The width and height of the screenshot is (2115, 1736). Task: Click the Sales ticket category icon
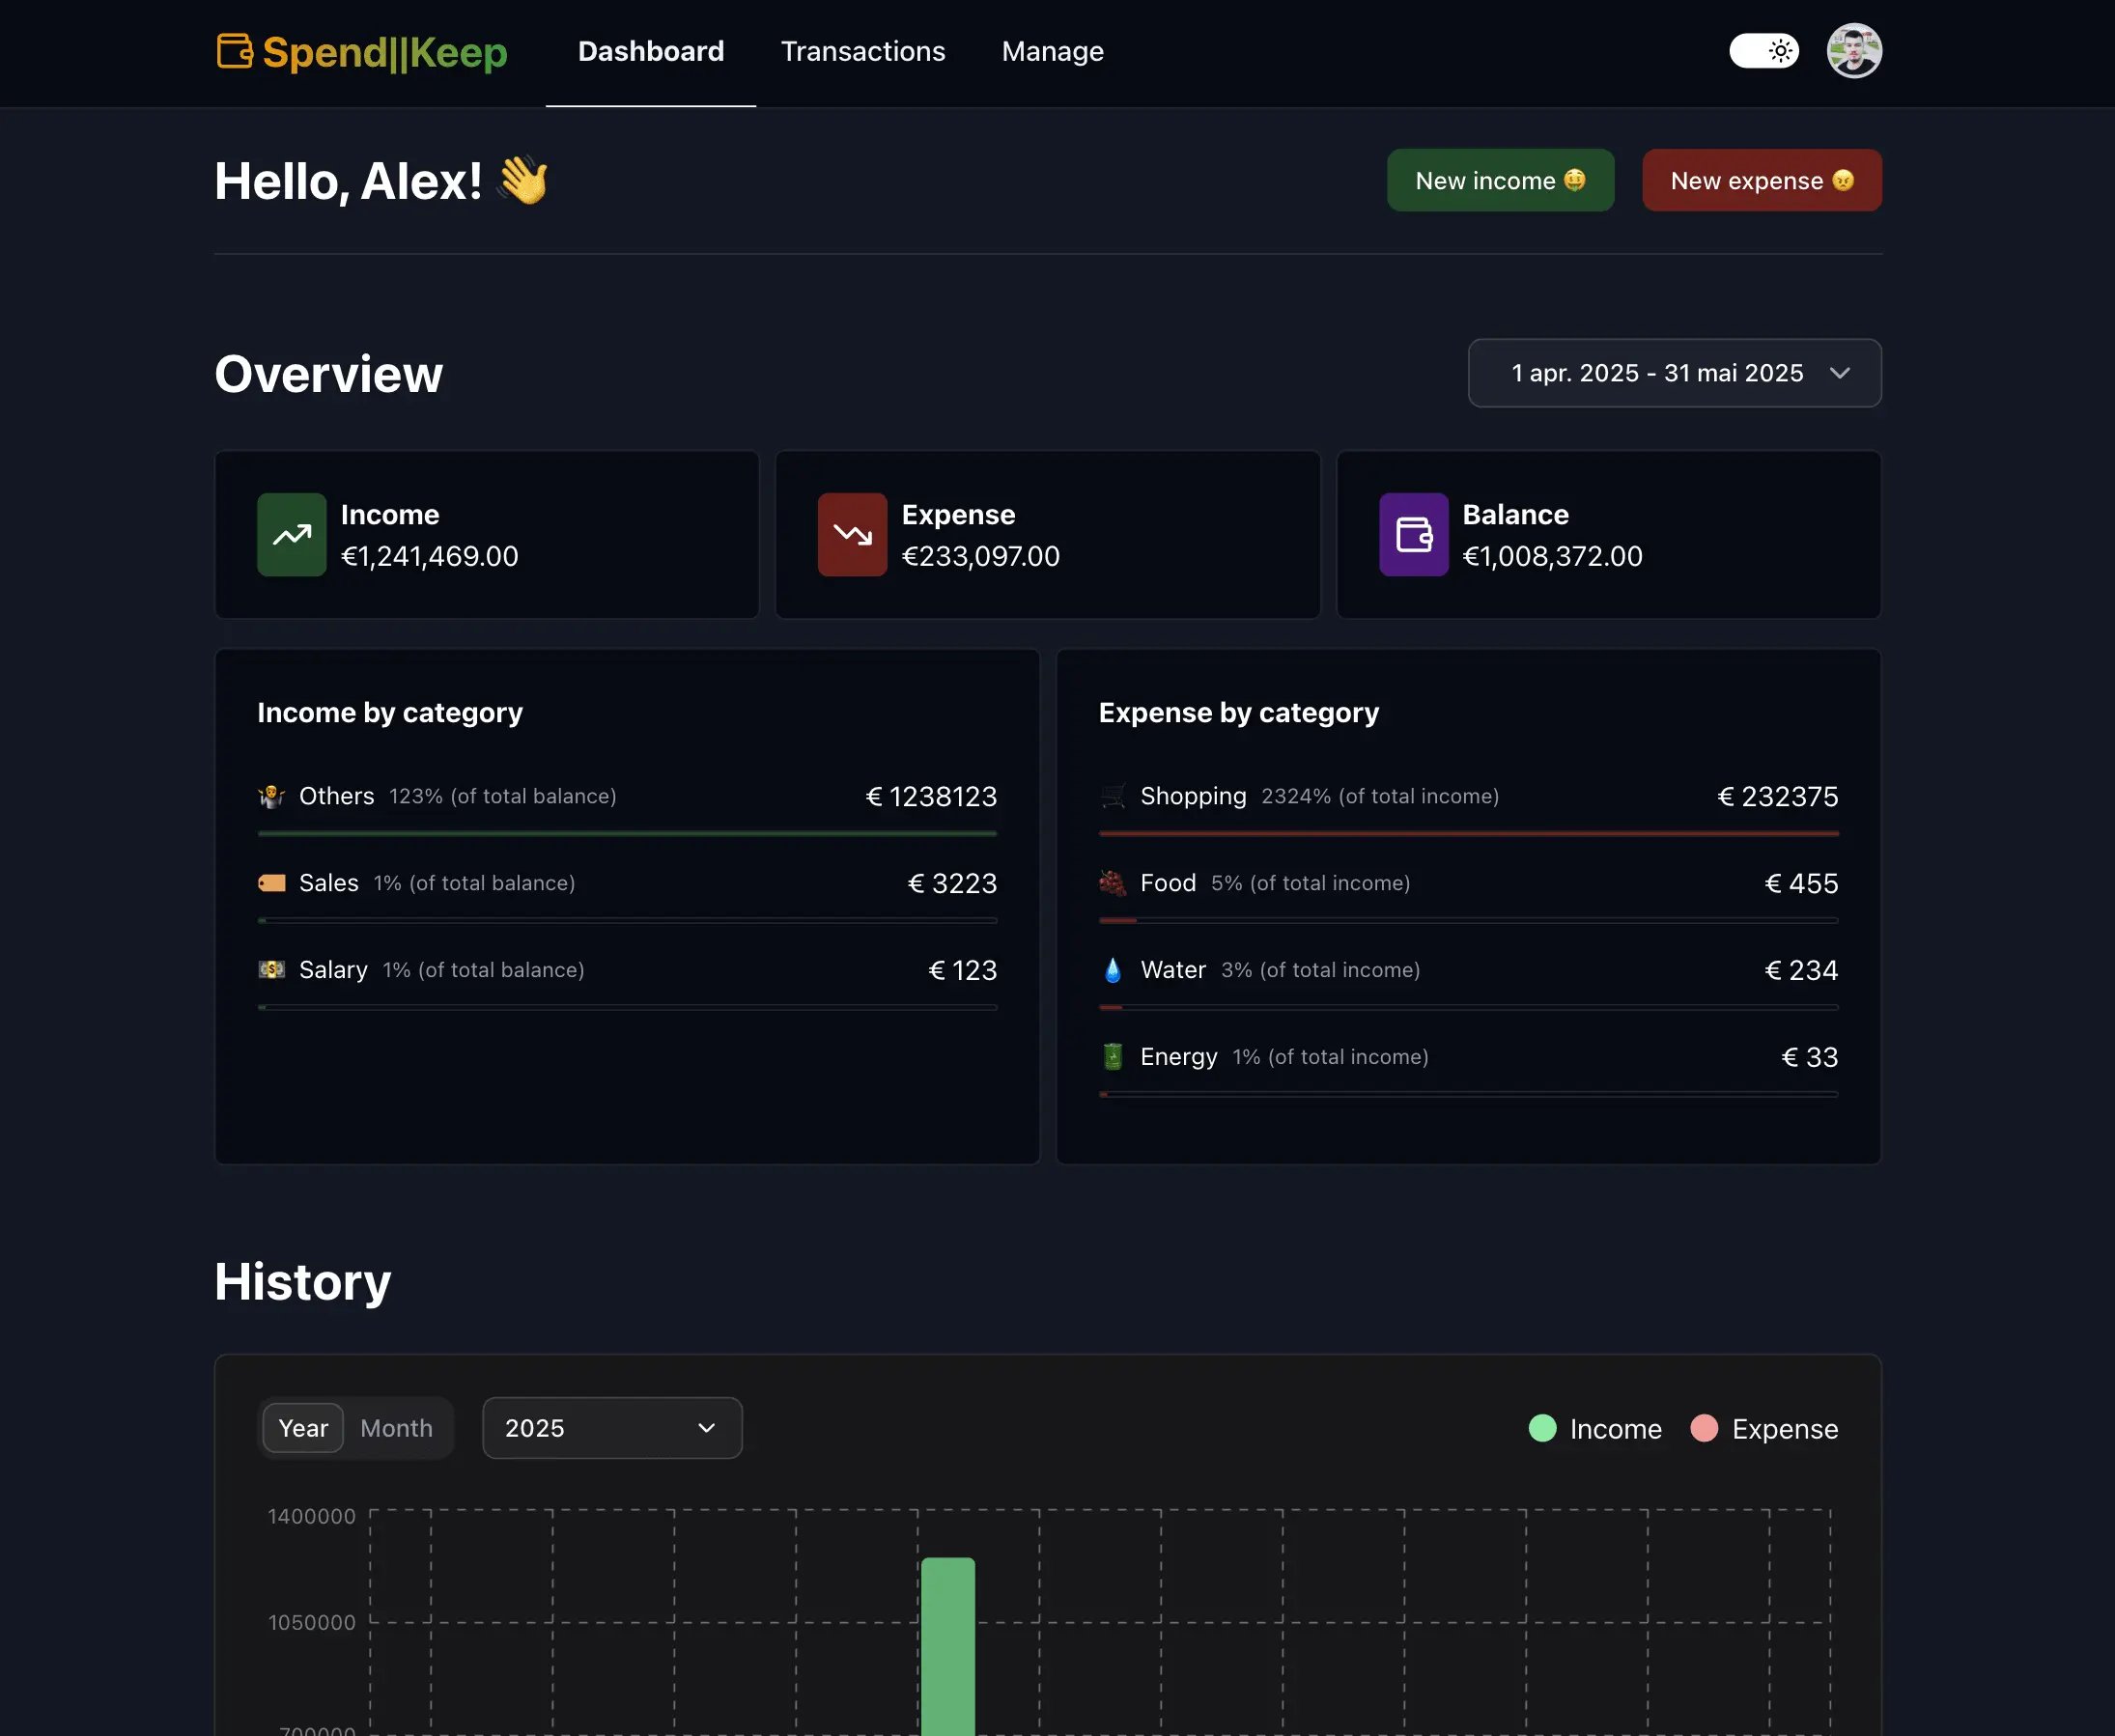272,883
